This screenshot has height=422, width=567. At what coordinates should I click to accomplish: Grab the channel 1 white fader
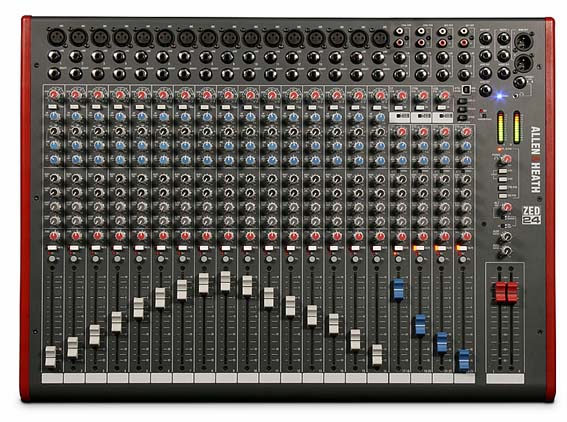click(x=51, y=356)
